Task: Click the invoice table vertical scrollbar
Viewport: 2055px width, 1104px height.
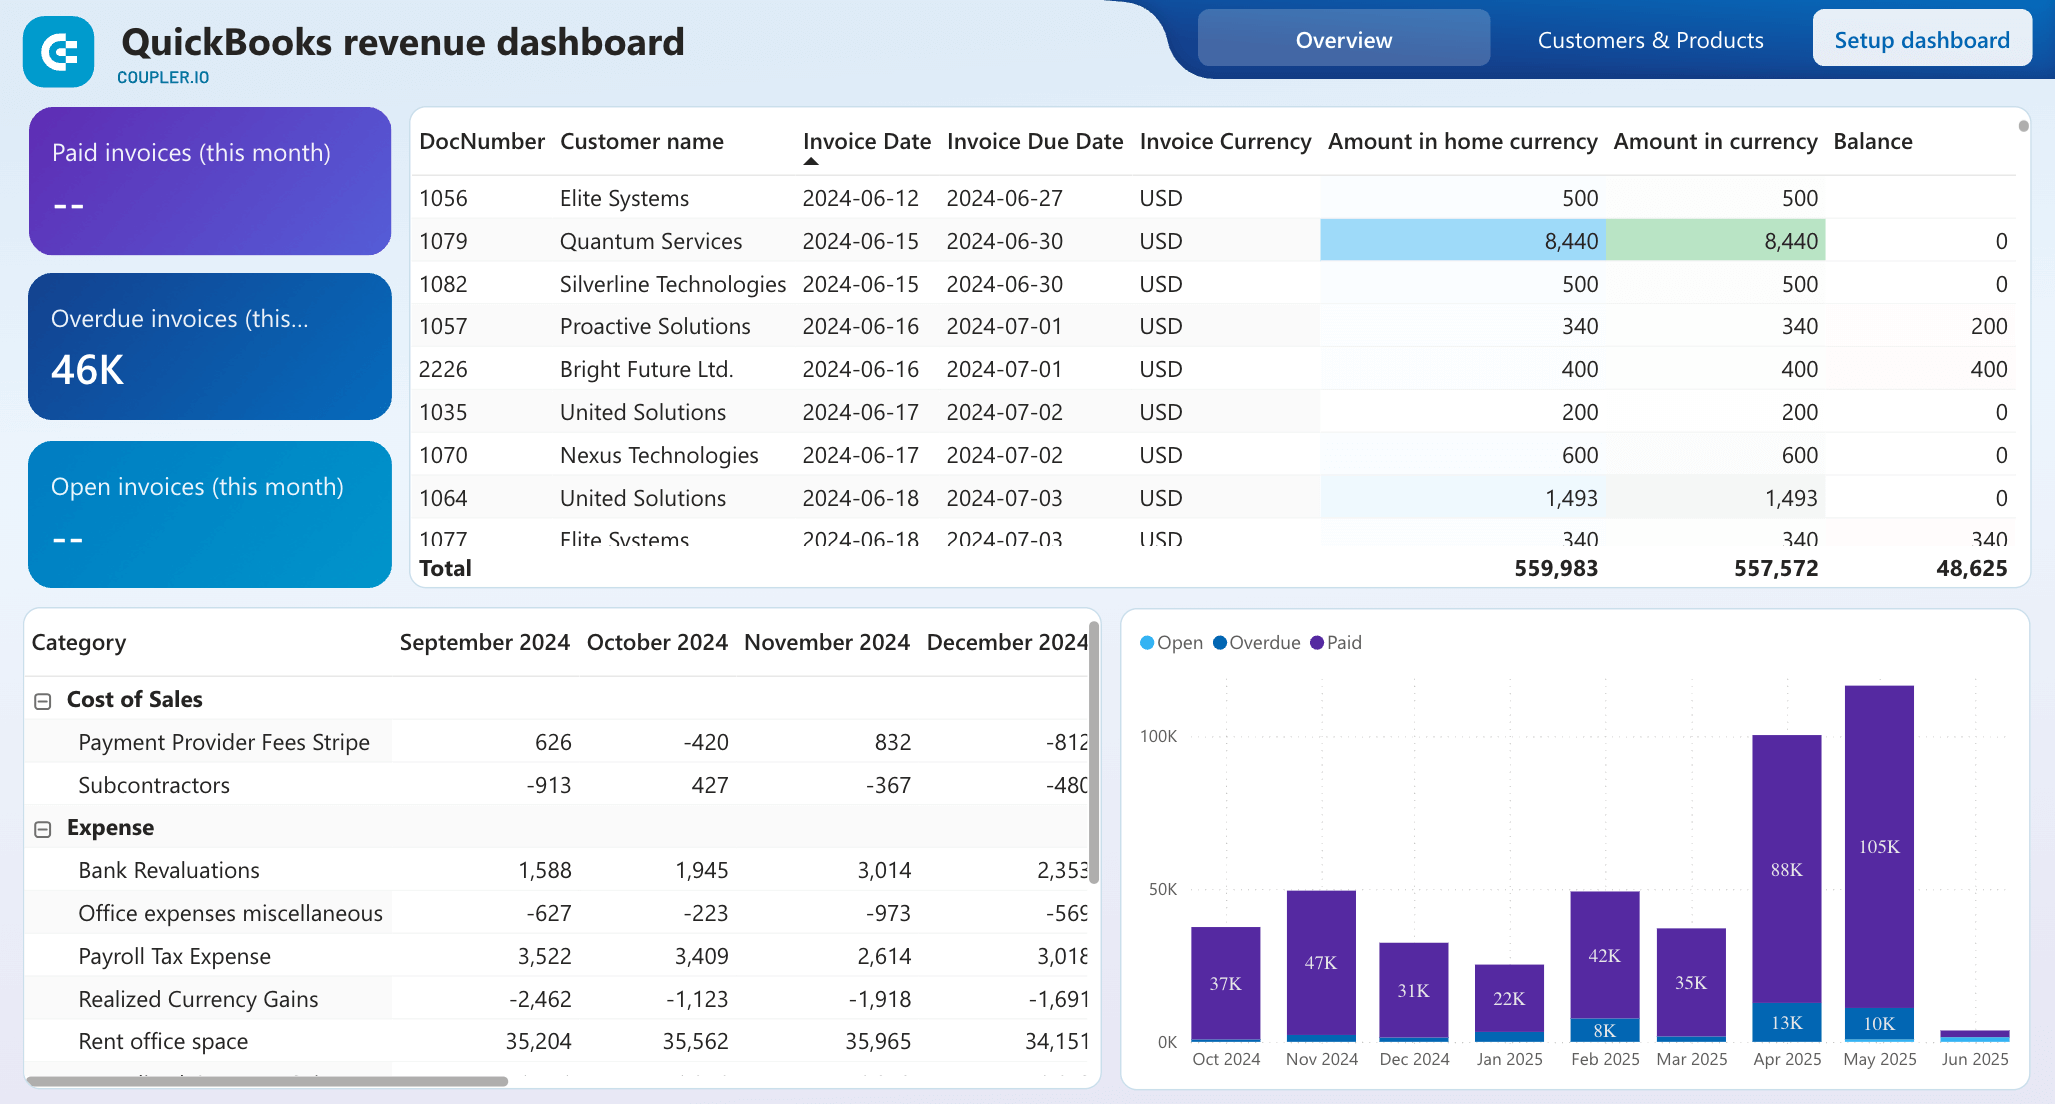Action: [2023, 126]
